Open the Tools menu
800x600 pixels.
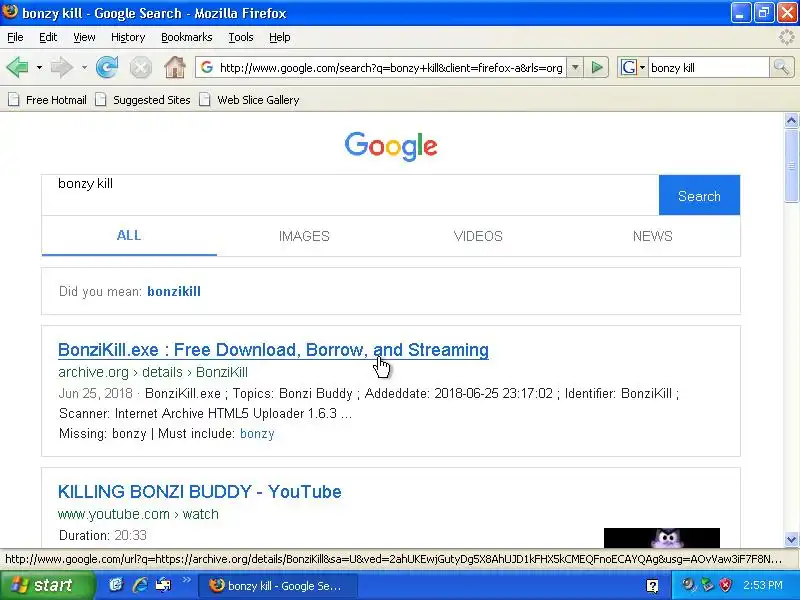click(241, 37)
